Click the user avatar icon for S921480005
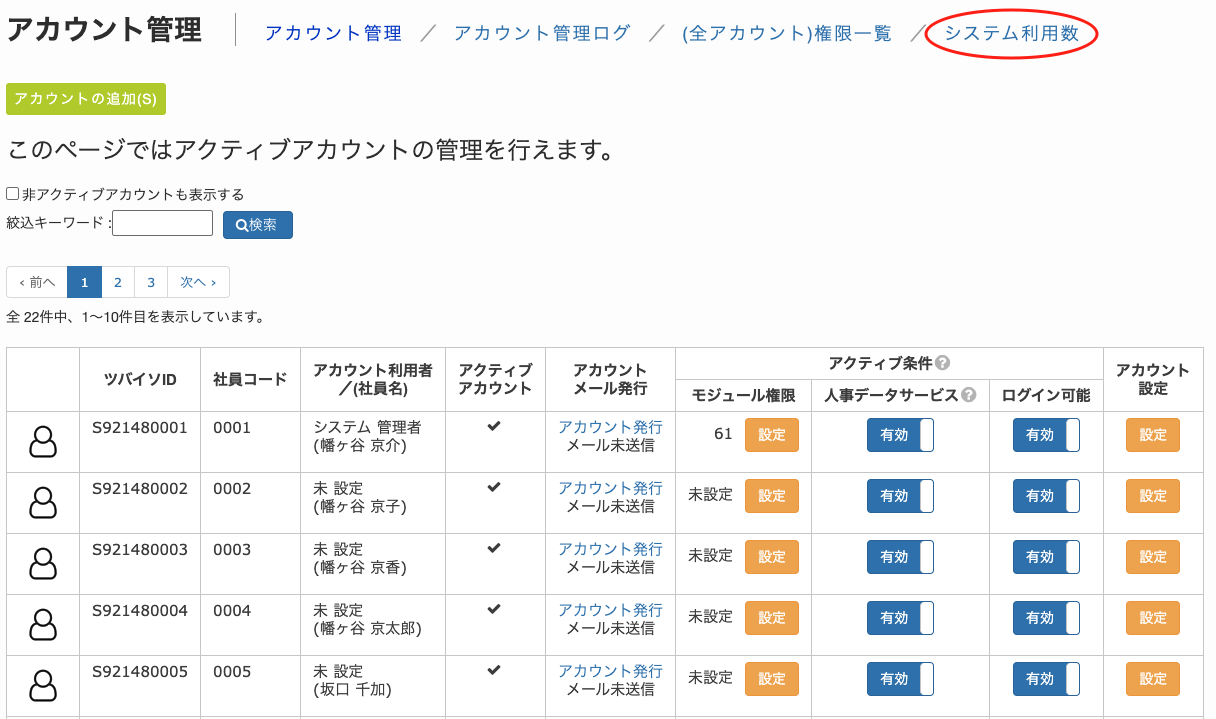 43,685
